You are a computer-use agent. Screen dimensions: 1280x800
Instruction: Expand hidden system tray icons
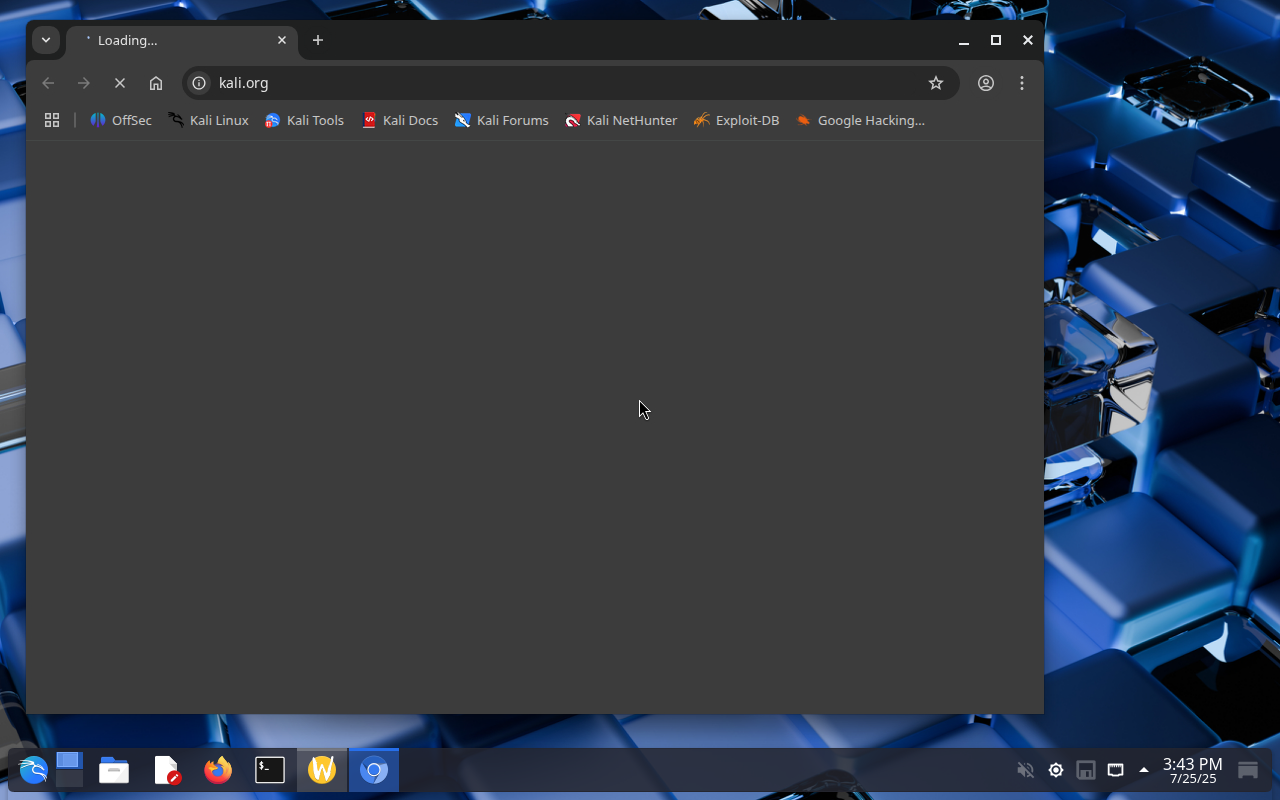click(1144, 770)
